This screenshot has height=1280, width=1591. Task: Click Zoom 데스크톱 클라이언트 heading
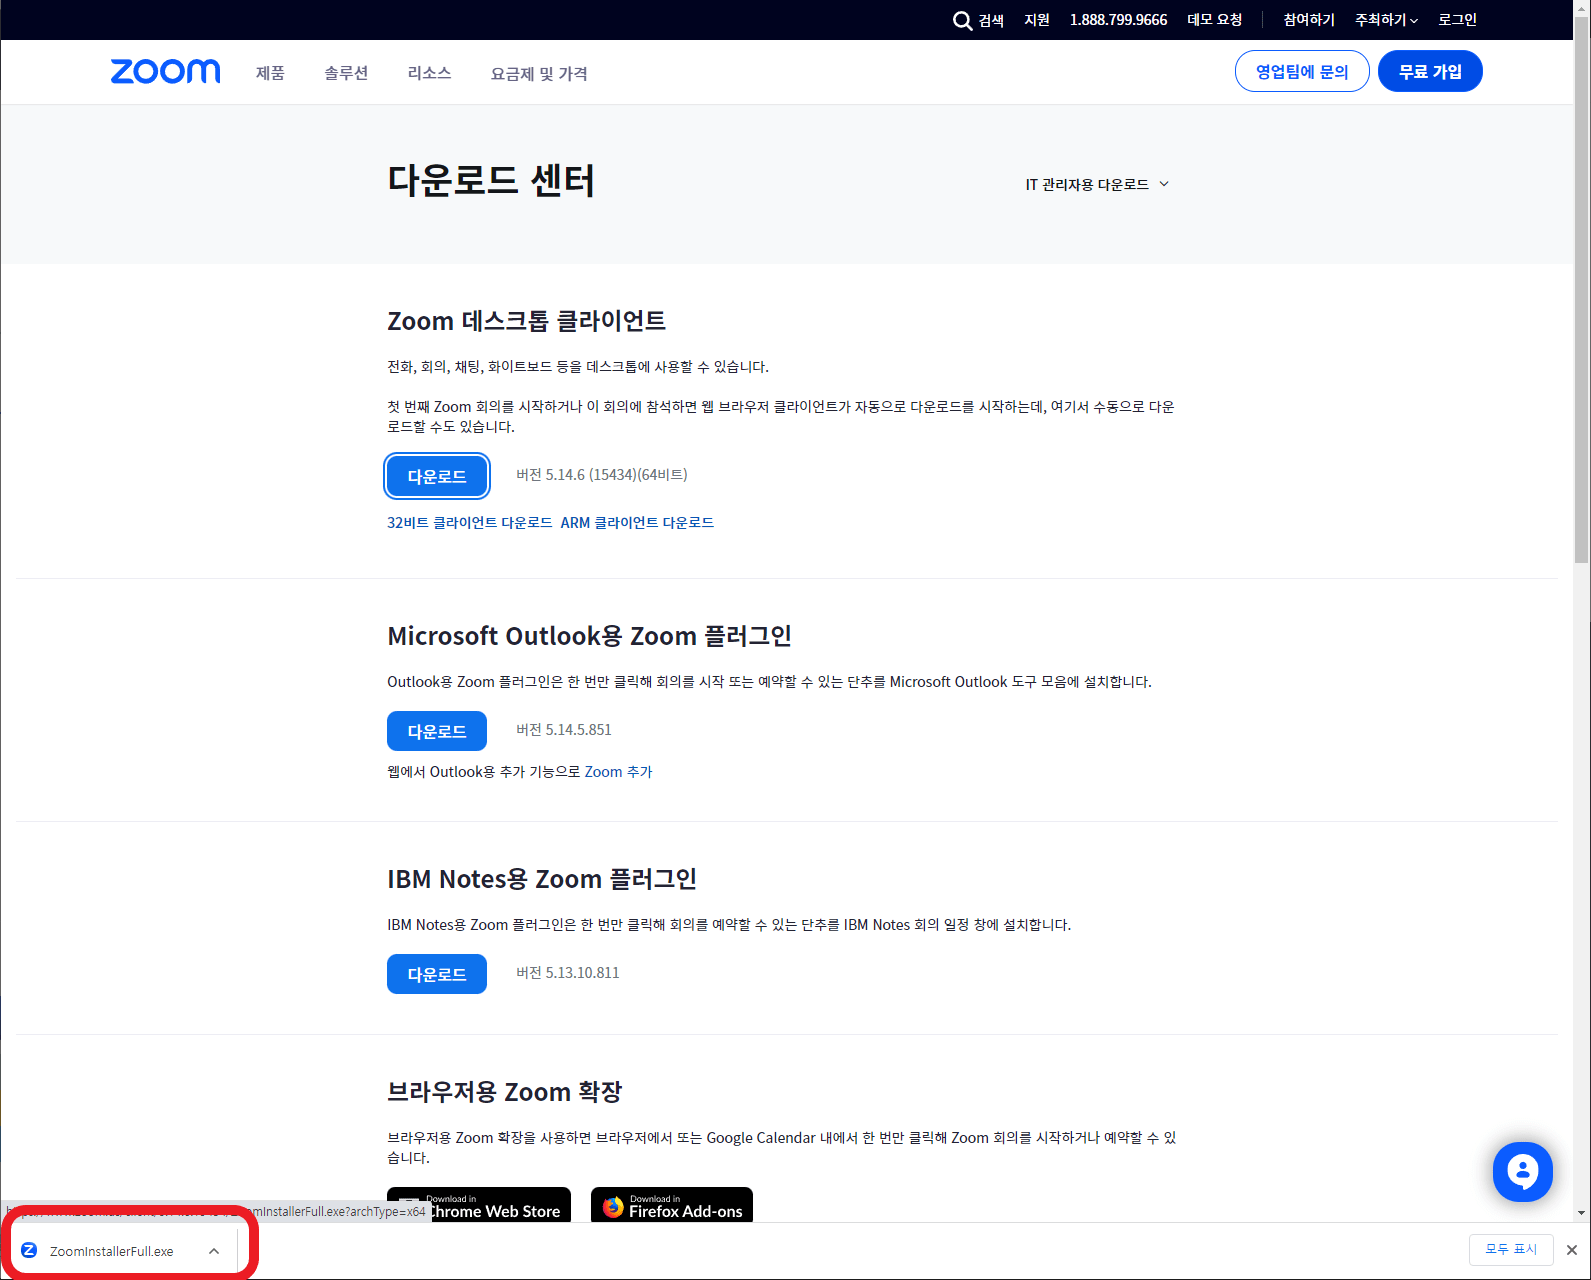click(x=527, y=321)
